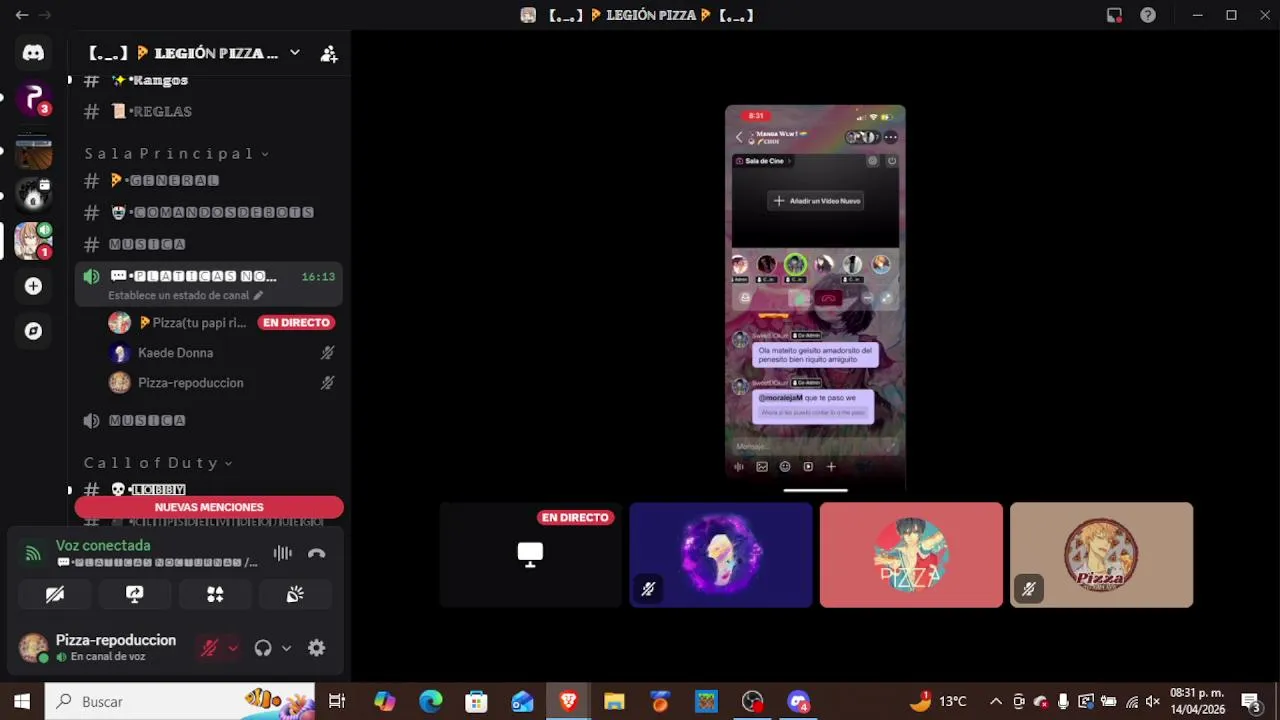Click the Buscar taskbar search box
The width and height of the screenshot is (1280, 720).
click(180, 702)
